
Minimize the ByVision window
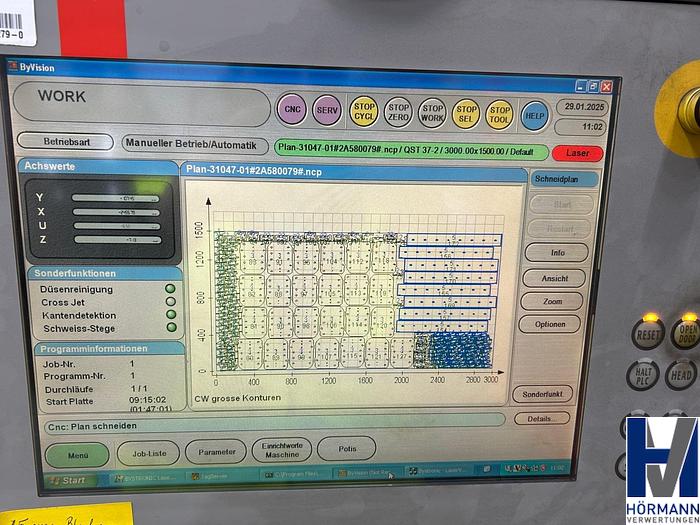pos(581,86)
